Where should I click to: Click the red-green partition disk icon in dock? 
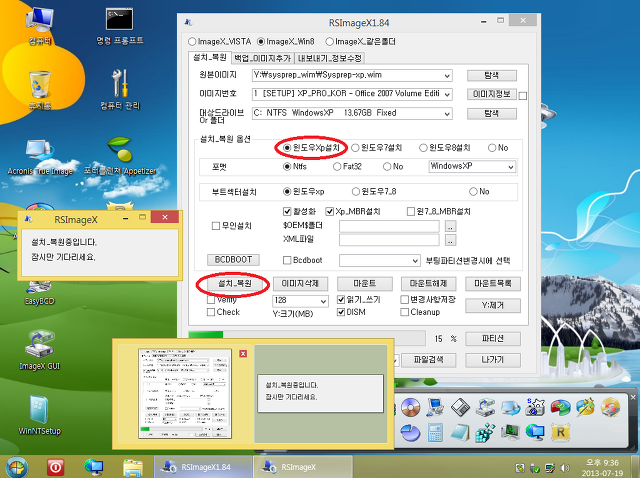tap(560, 407)
